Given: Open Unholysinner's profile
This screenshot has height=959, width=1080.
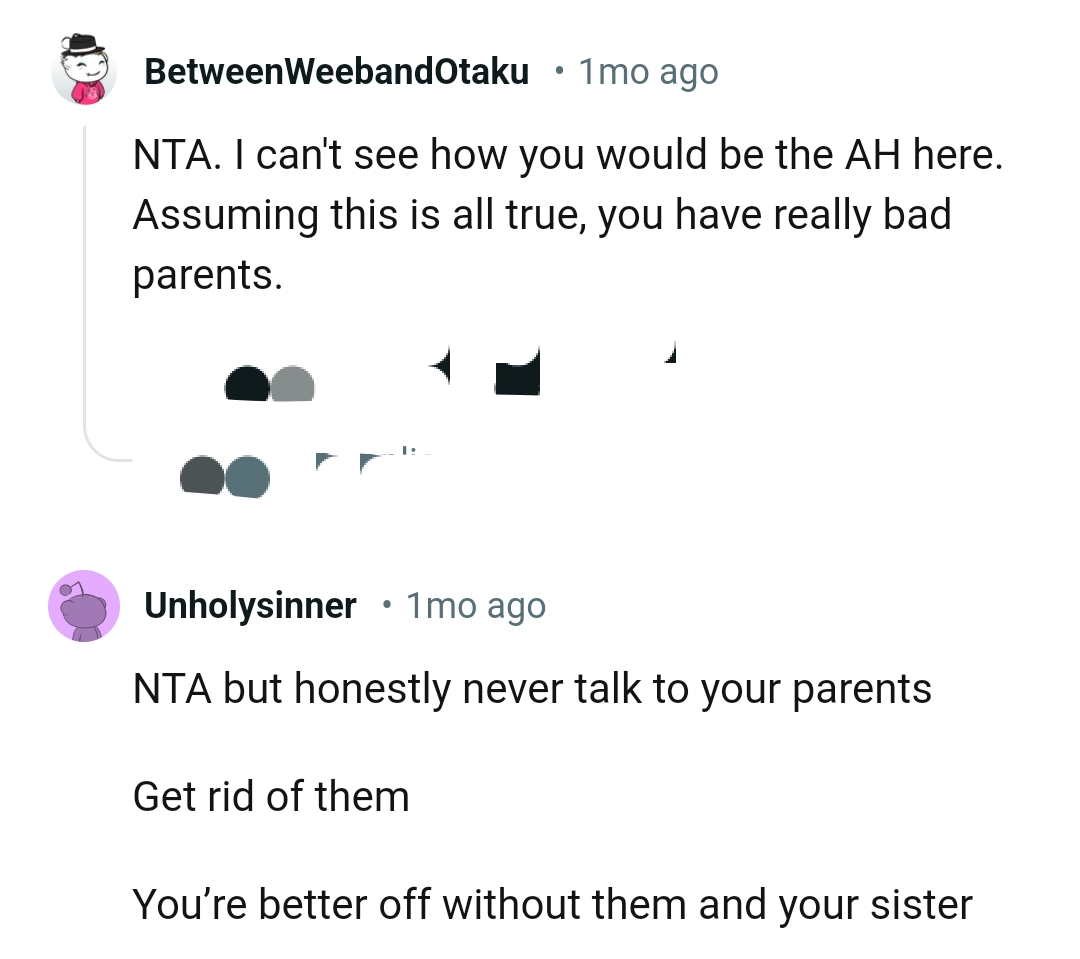Looking at the screenshot, I should click(x=251, y=604).
